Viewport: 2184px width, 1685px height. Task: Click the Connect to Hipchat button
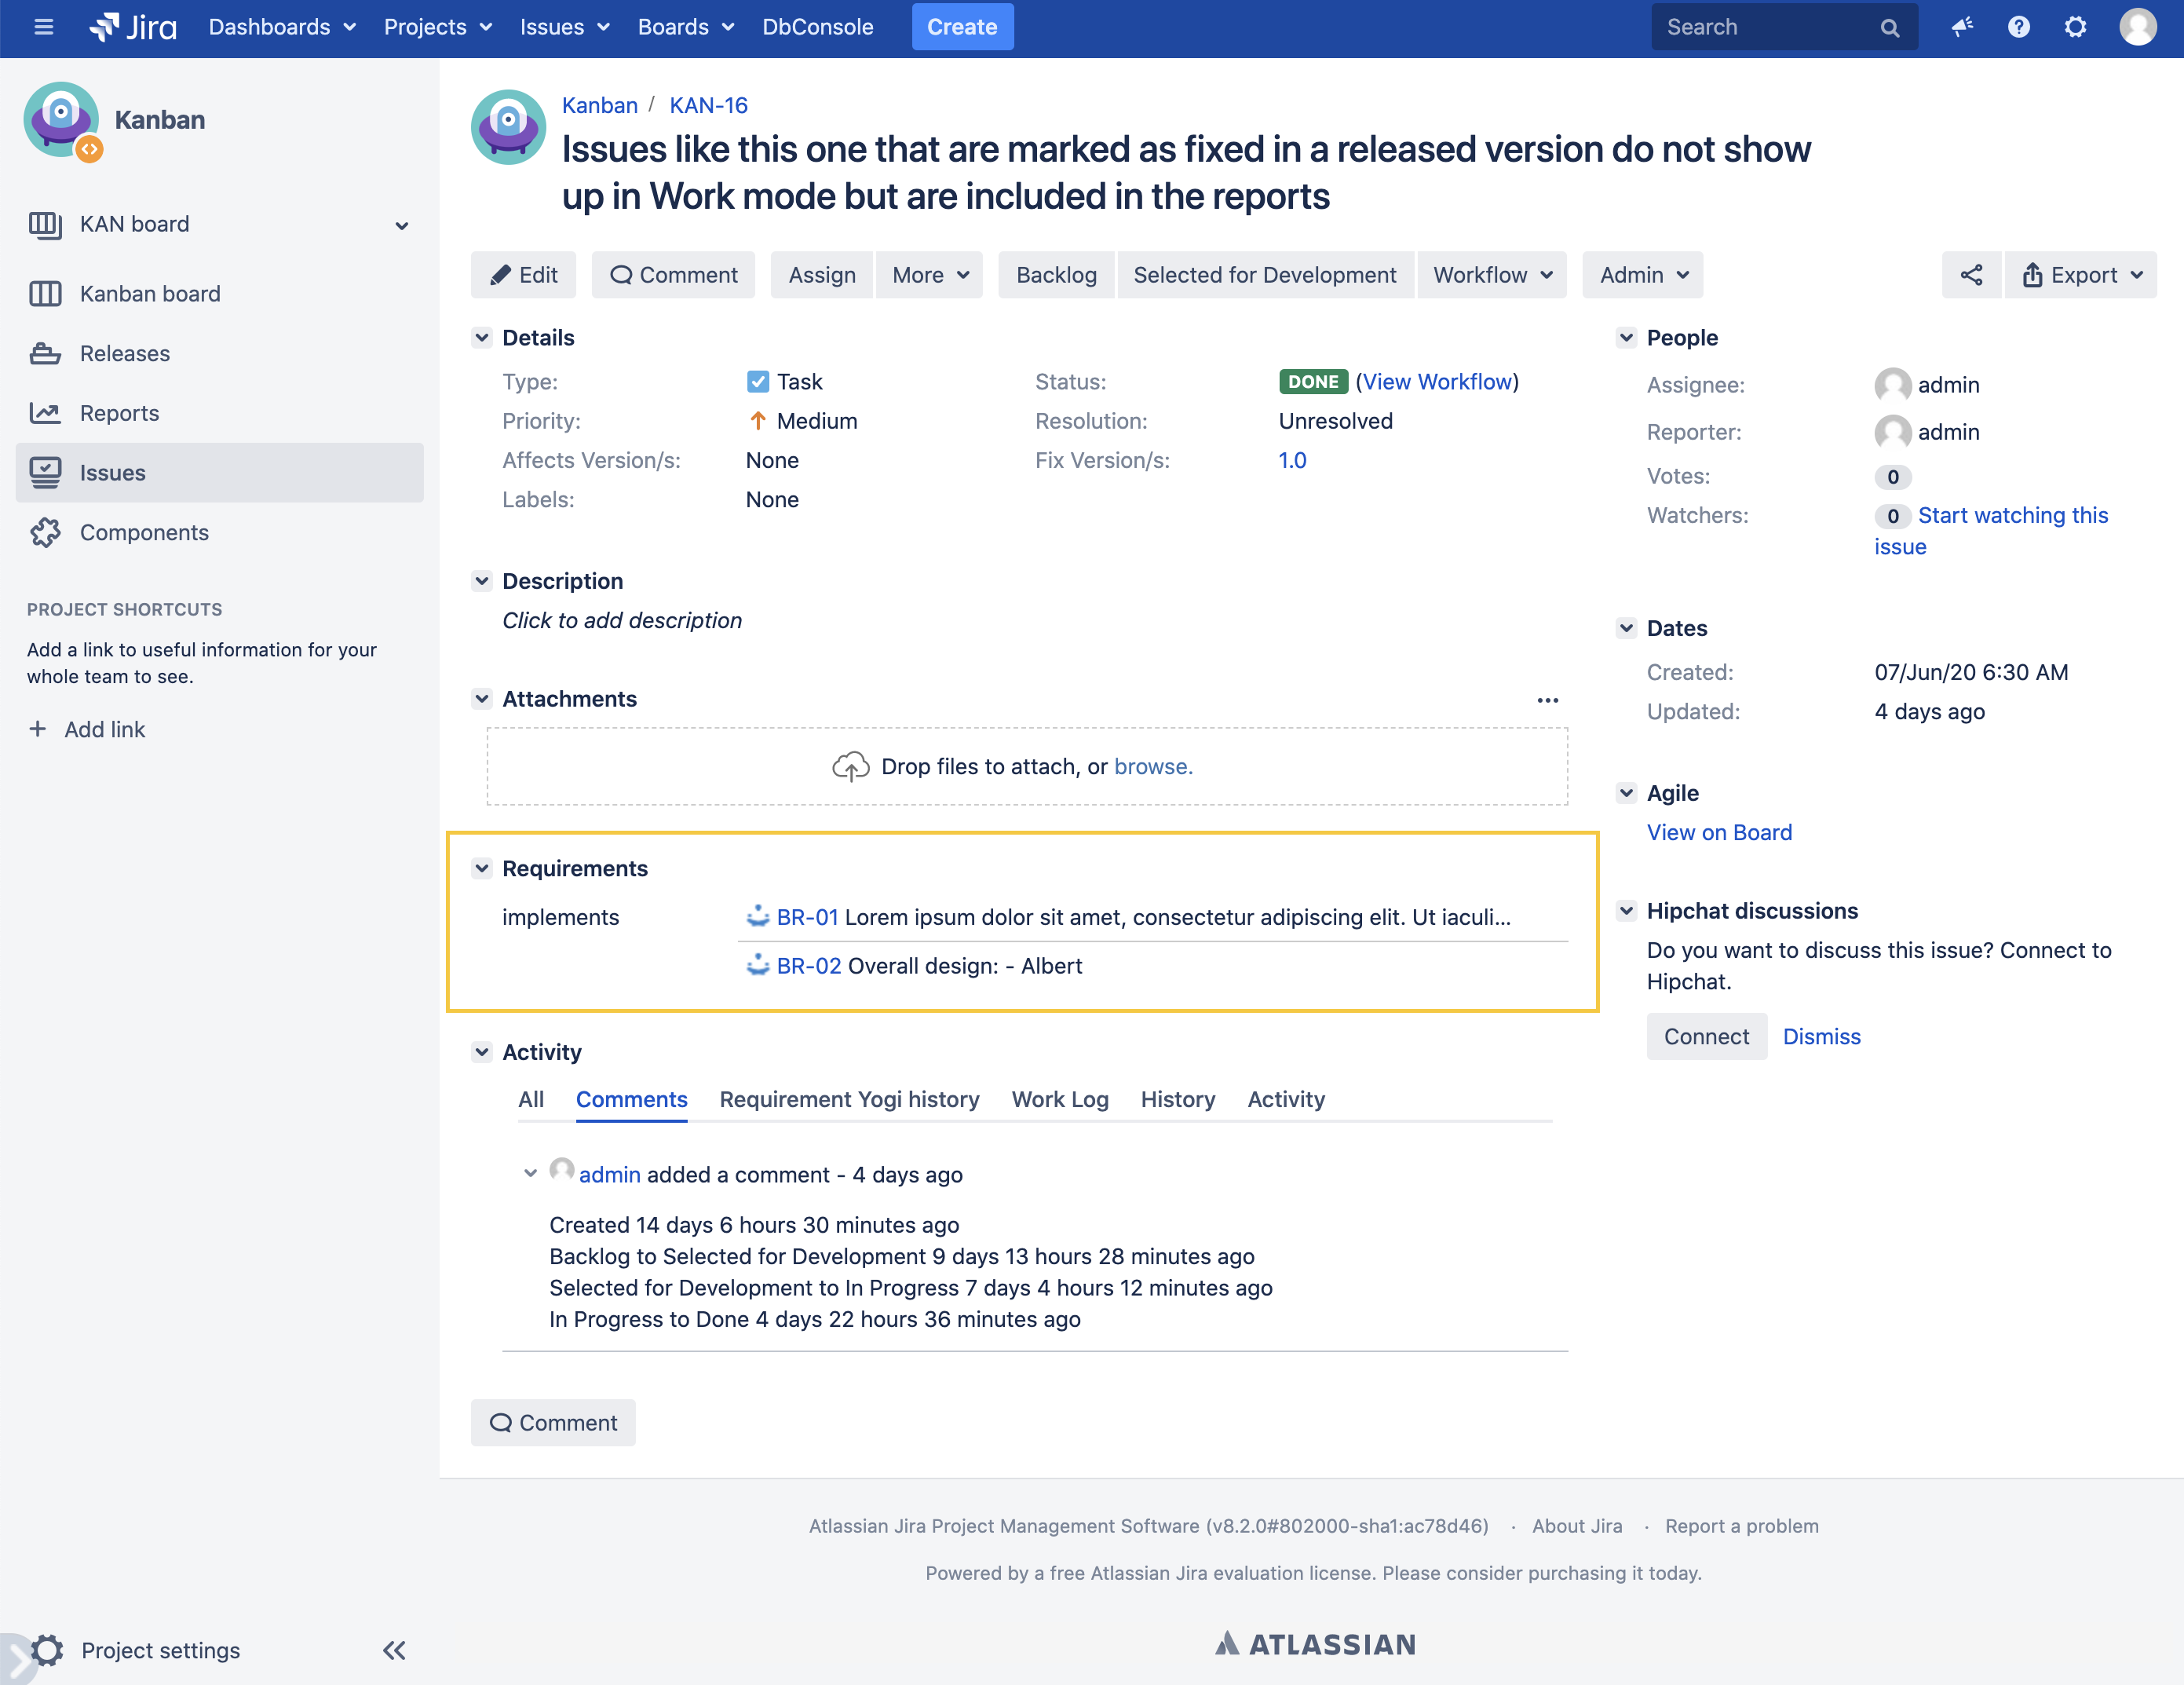click(x=1705, y=1036)
